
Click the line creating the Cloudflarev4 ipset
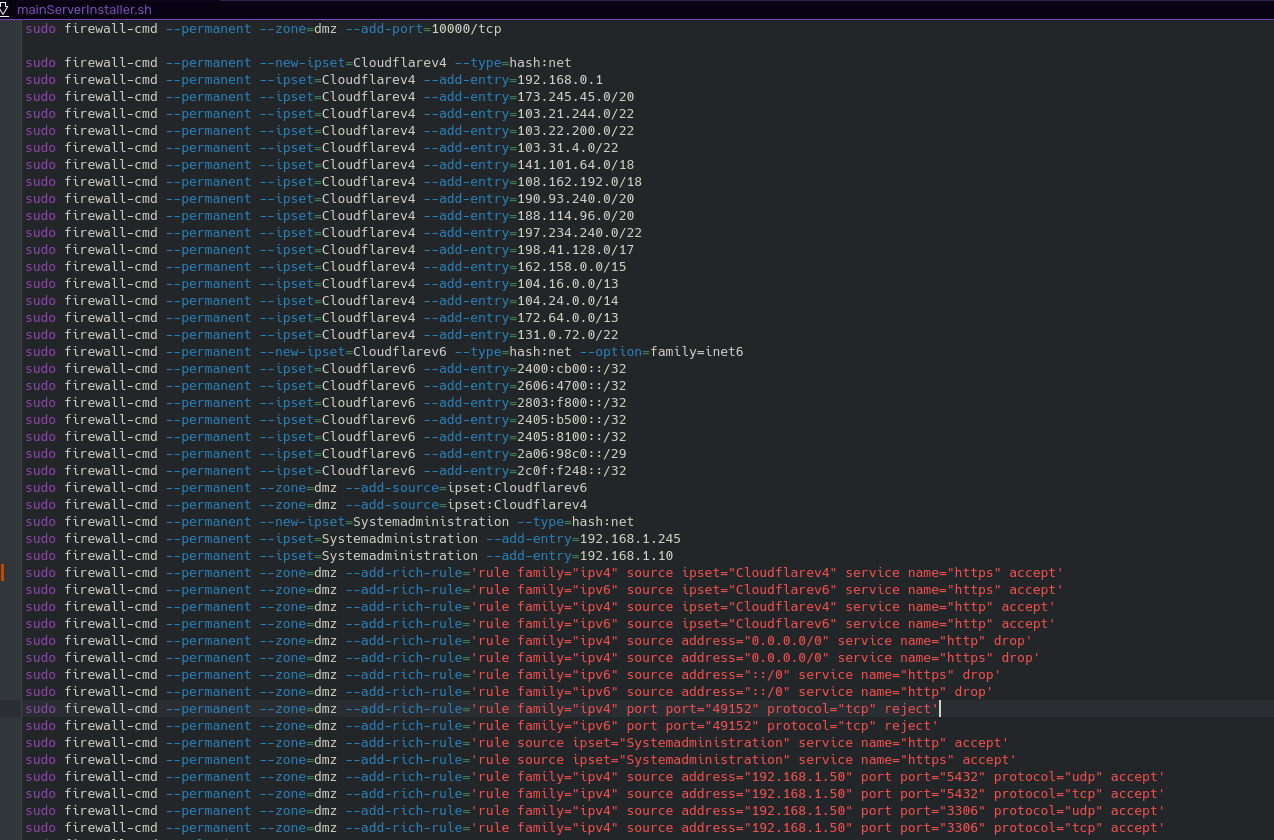click(x=299, y=62)
